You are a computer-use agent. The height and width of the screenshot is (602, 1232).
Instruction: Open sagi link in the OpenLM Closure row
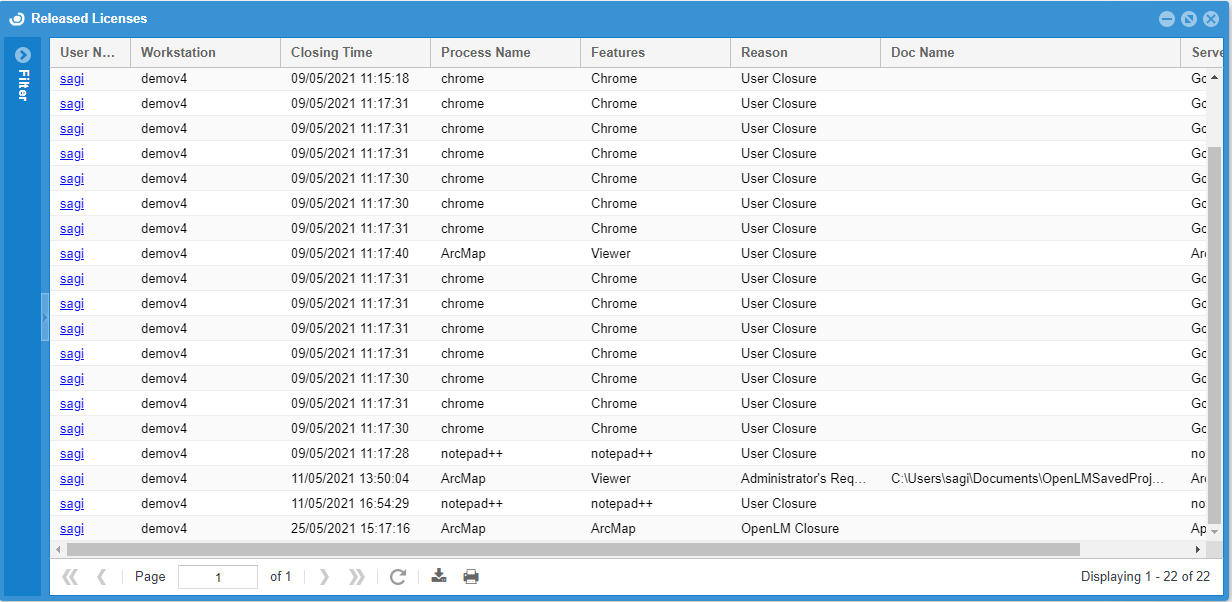click(x=72, y=529)
